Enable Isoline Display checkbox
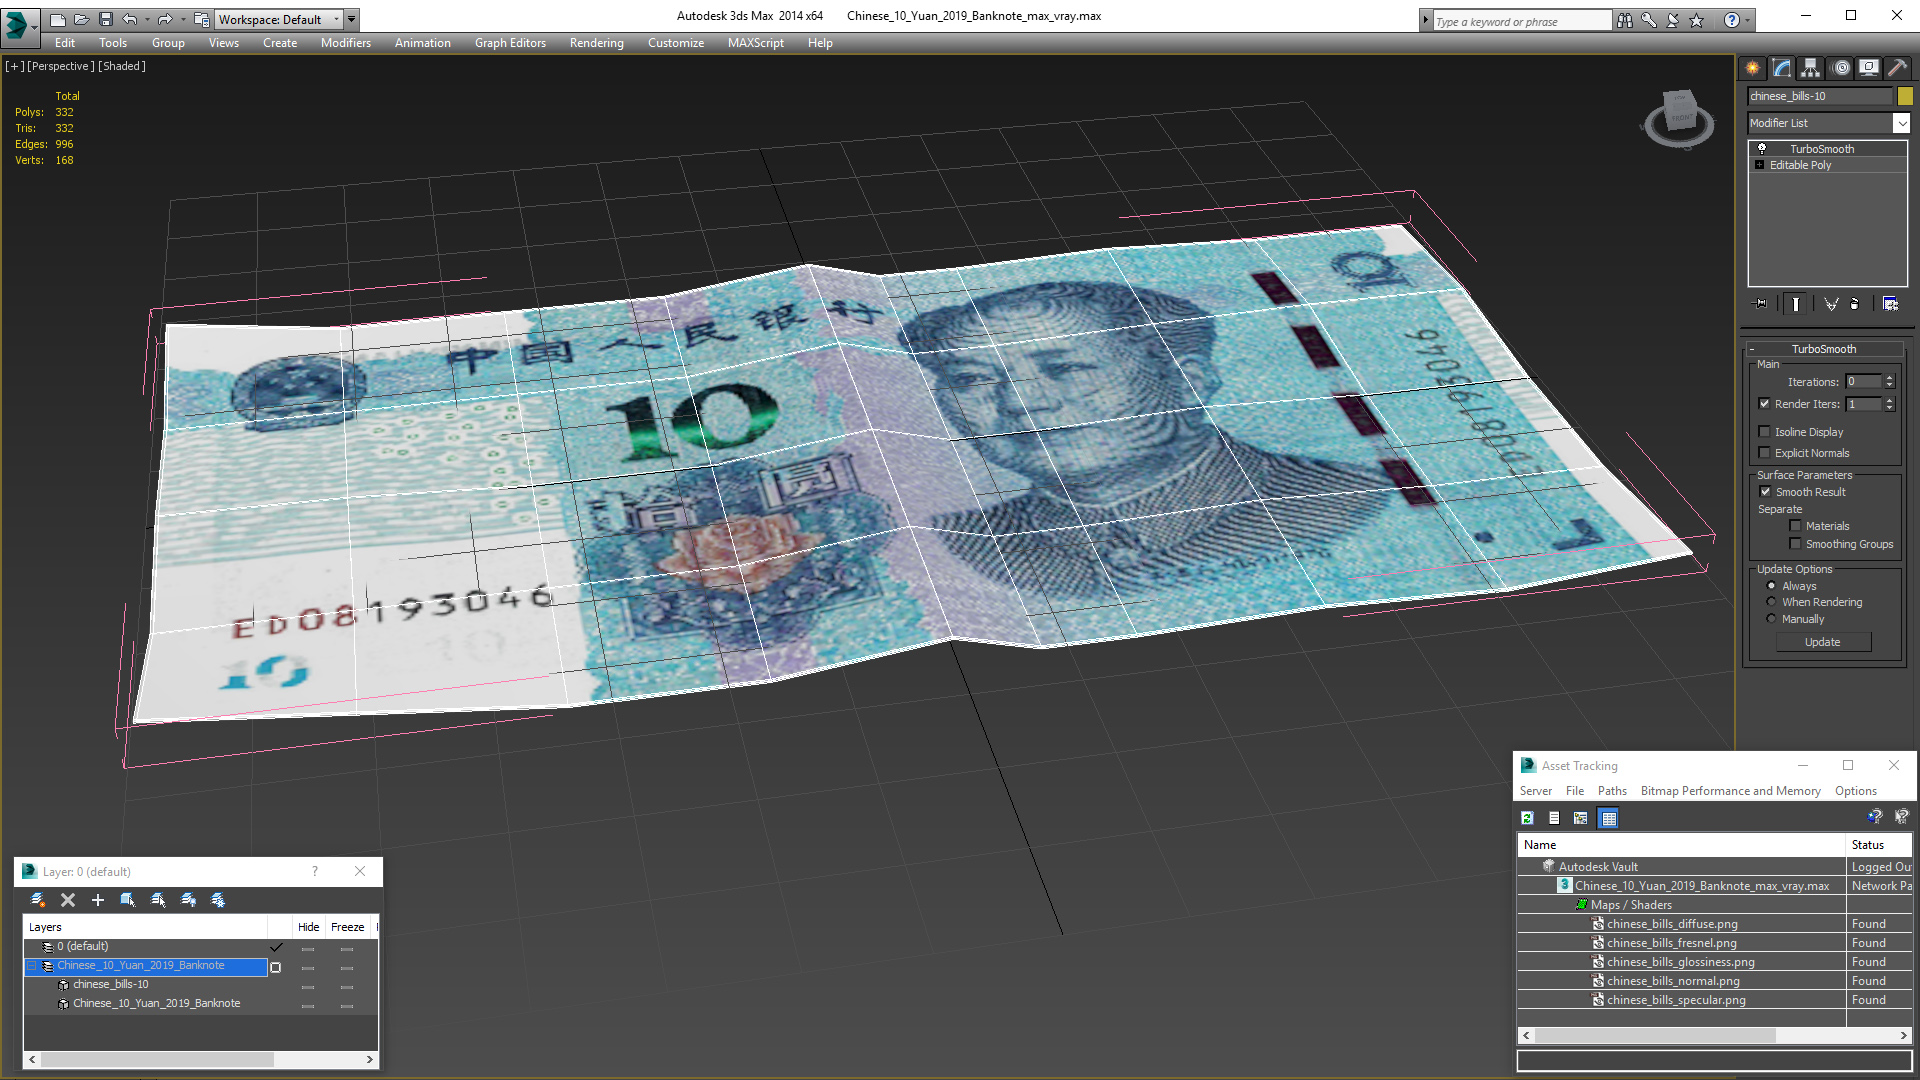 [x=1764, y=432]
